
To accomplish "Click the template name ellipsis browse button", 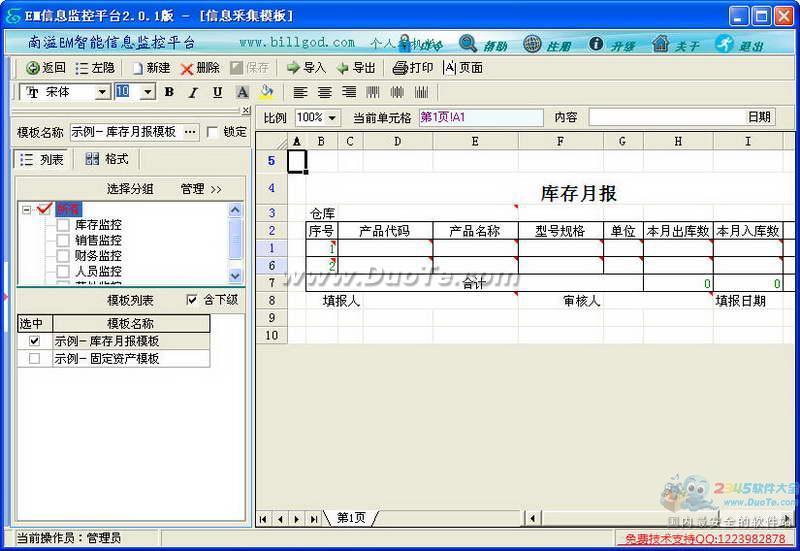I will pos(190,132).
